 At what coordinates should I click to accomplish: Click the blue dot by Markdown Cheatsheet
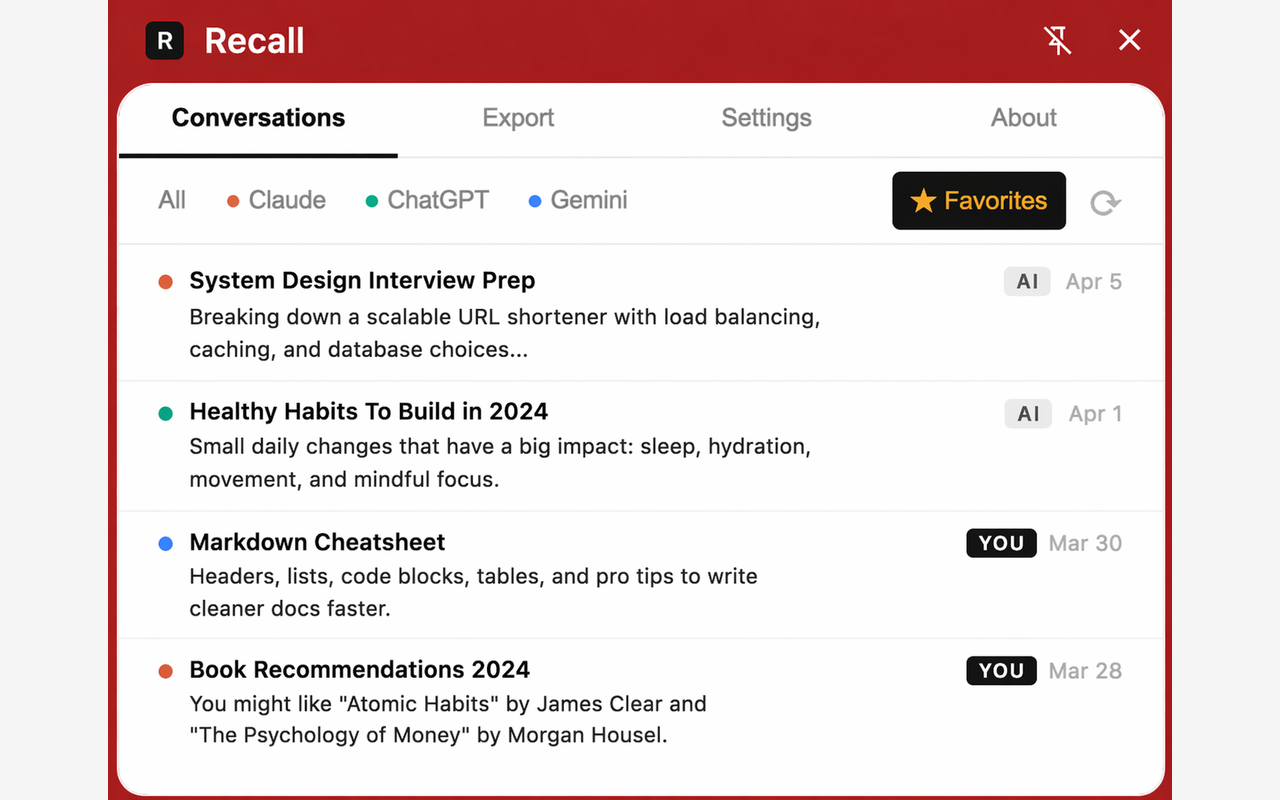[x=166, y=544]
